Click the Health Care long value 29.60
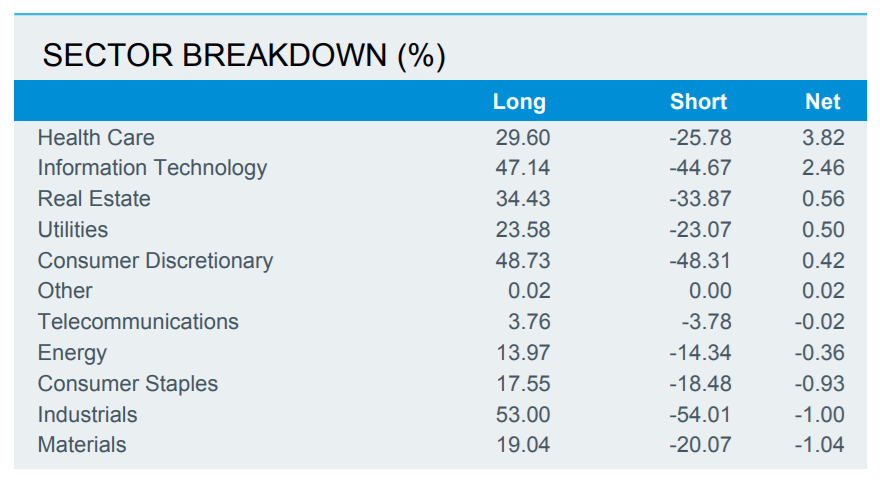Viewport: 880px width, 481px height. [522, 138]
